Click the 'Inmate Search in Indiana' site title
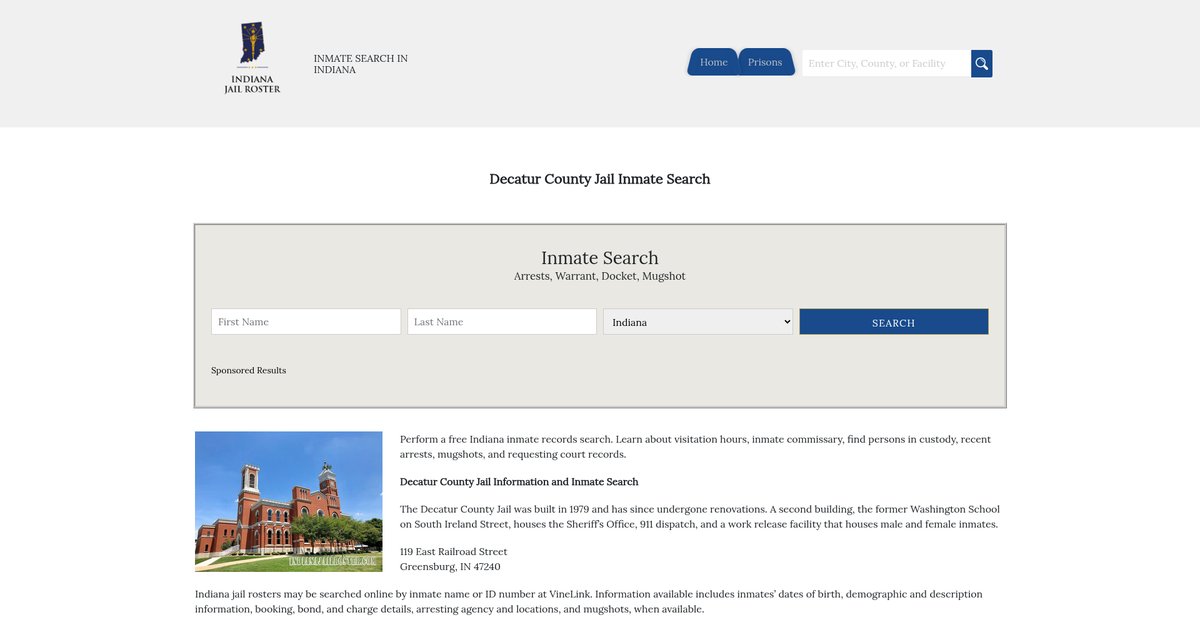The image size is (1200, 620). pyautogui.click(x=360, y=64)
